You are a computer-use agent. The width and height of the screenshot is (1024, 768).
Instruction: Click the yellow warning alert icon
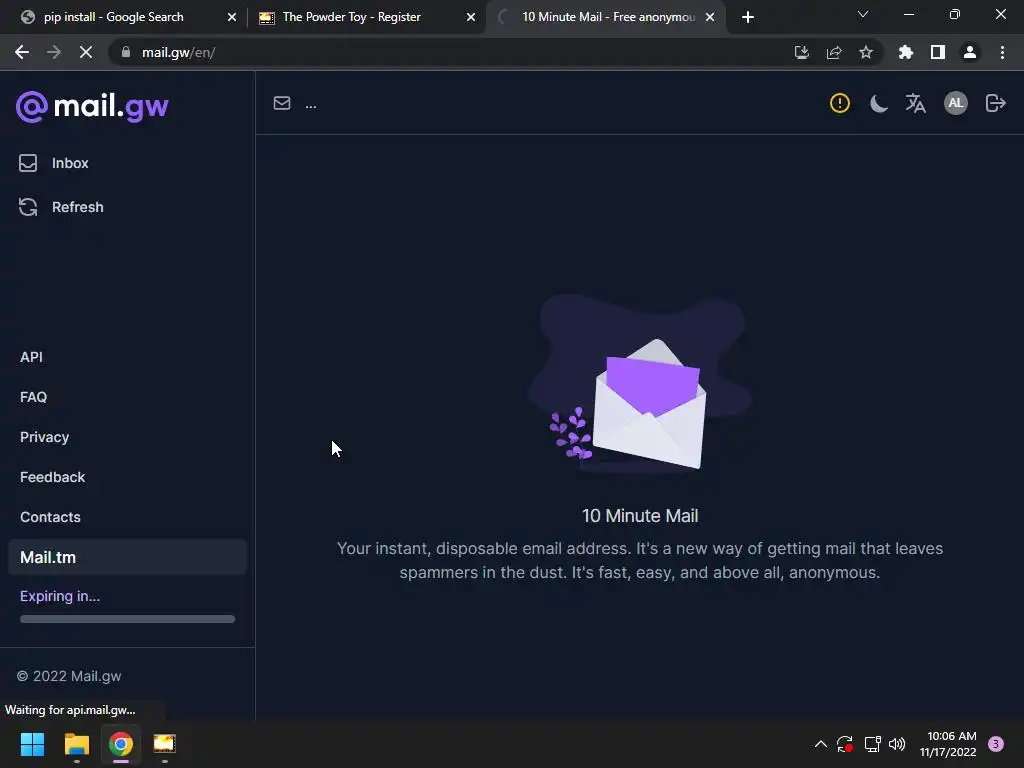[840, 103]
